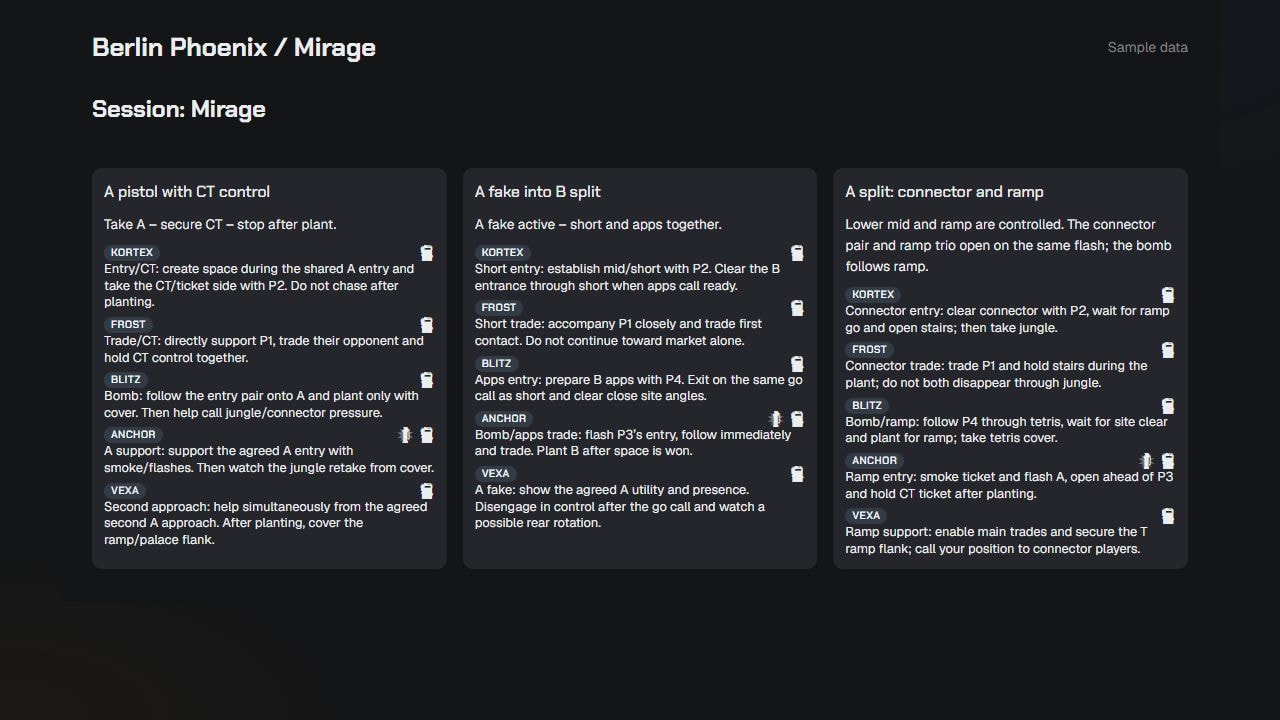
Task: Click VEXA's smoke grenade icon in B split card
Action: click(x=797, y=474)
